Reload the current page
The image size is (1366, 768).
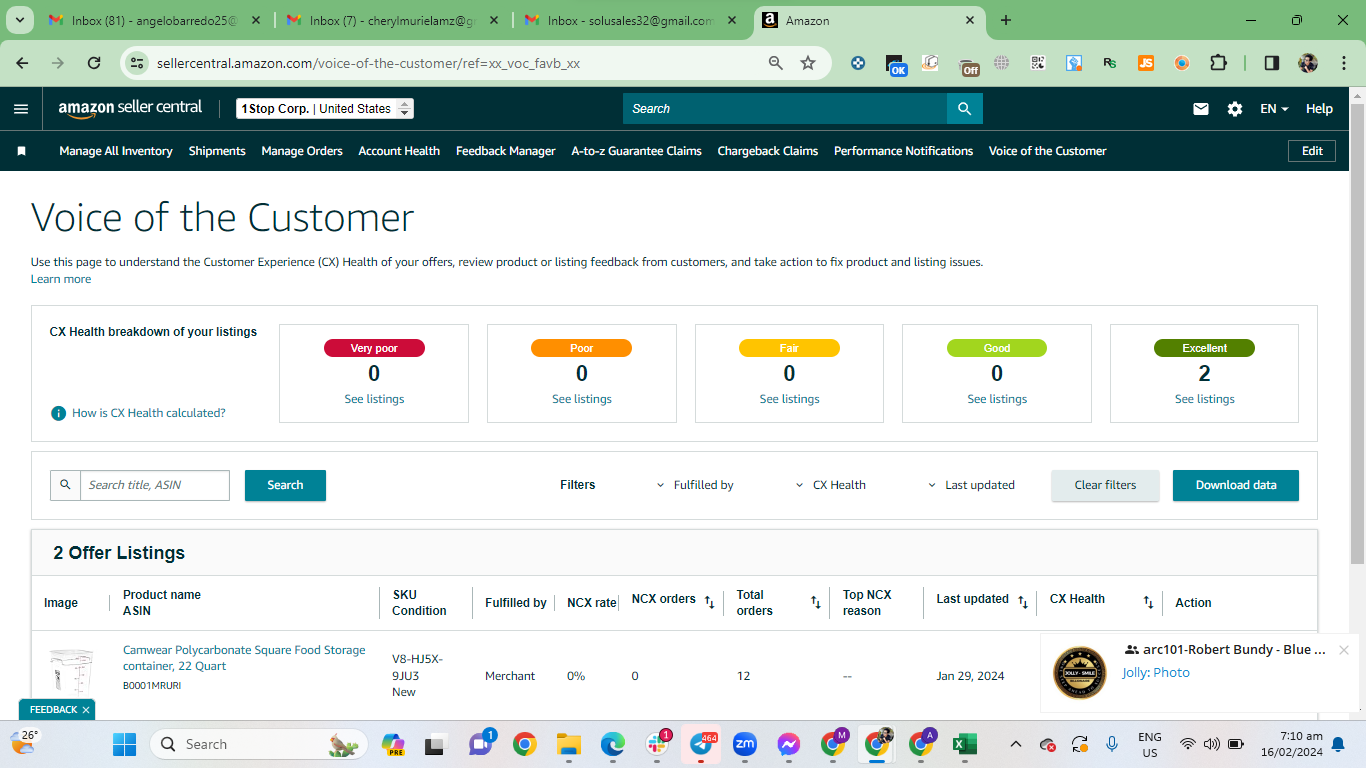94,63
